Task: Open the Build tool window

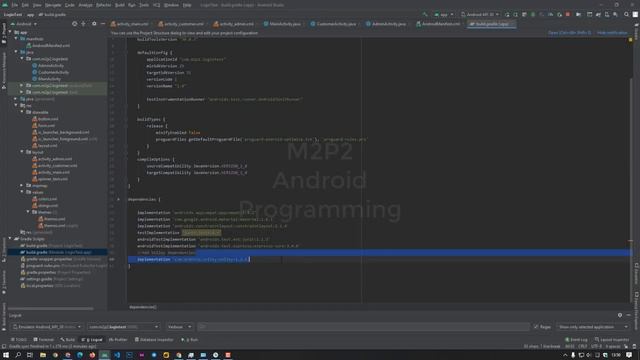Action: click(x=68, y=340)
